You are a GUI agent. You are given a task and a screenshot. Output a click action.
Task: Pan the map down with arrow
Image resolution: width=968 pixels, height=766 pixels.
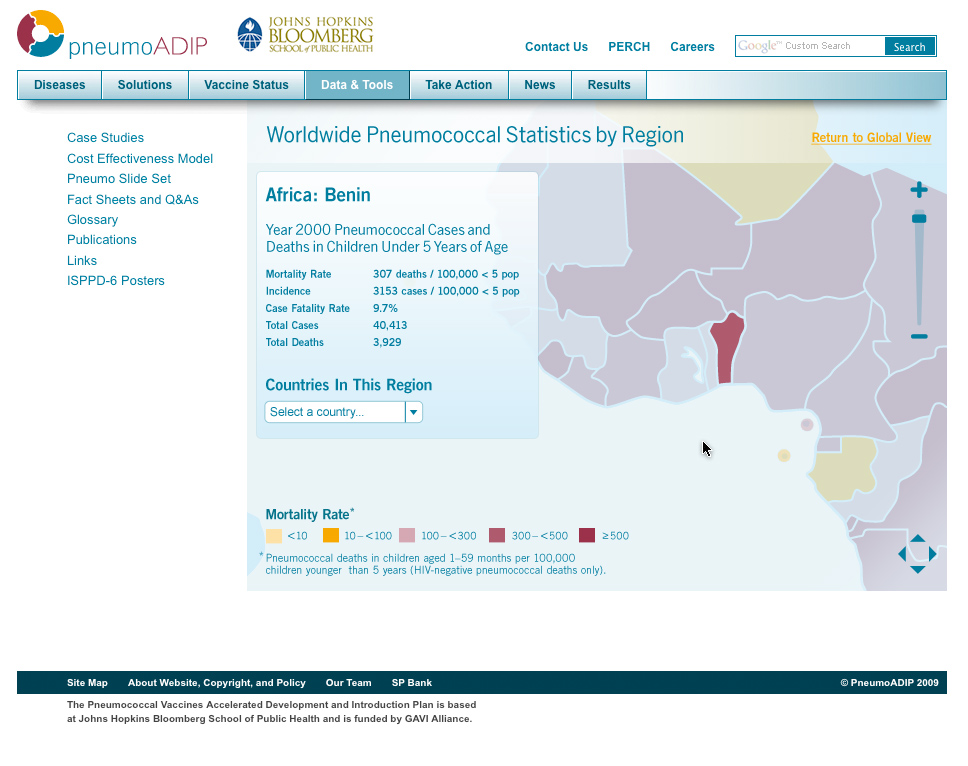click(917, 569)
